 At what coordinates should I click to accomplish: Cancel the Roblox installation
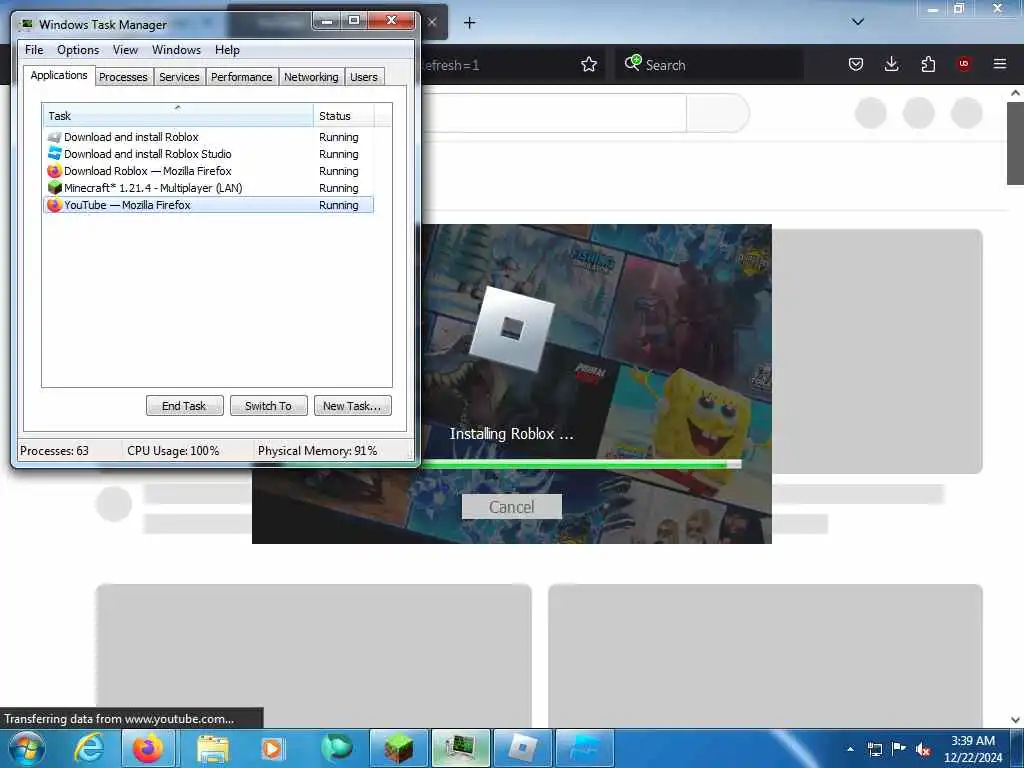coord(511,507)
